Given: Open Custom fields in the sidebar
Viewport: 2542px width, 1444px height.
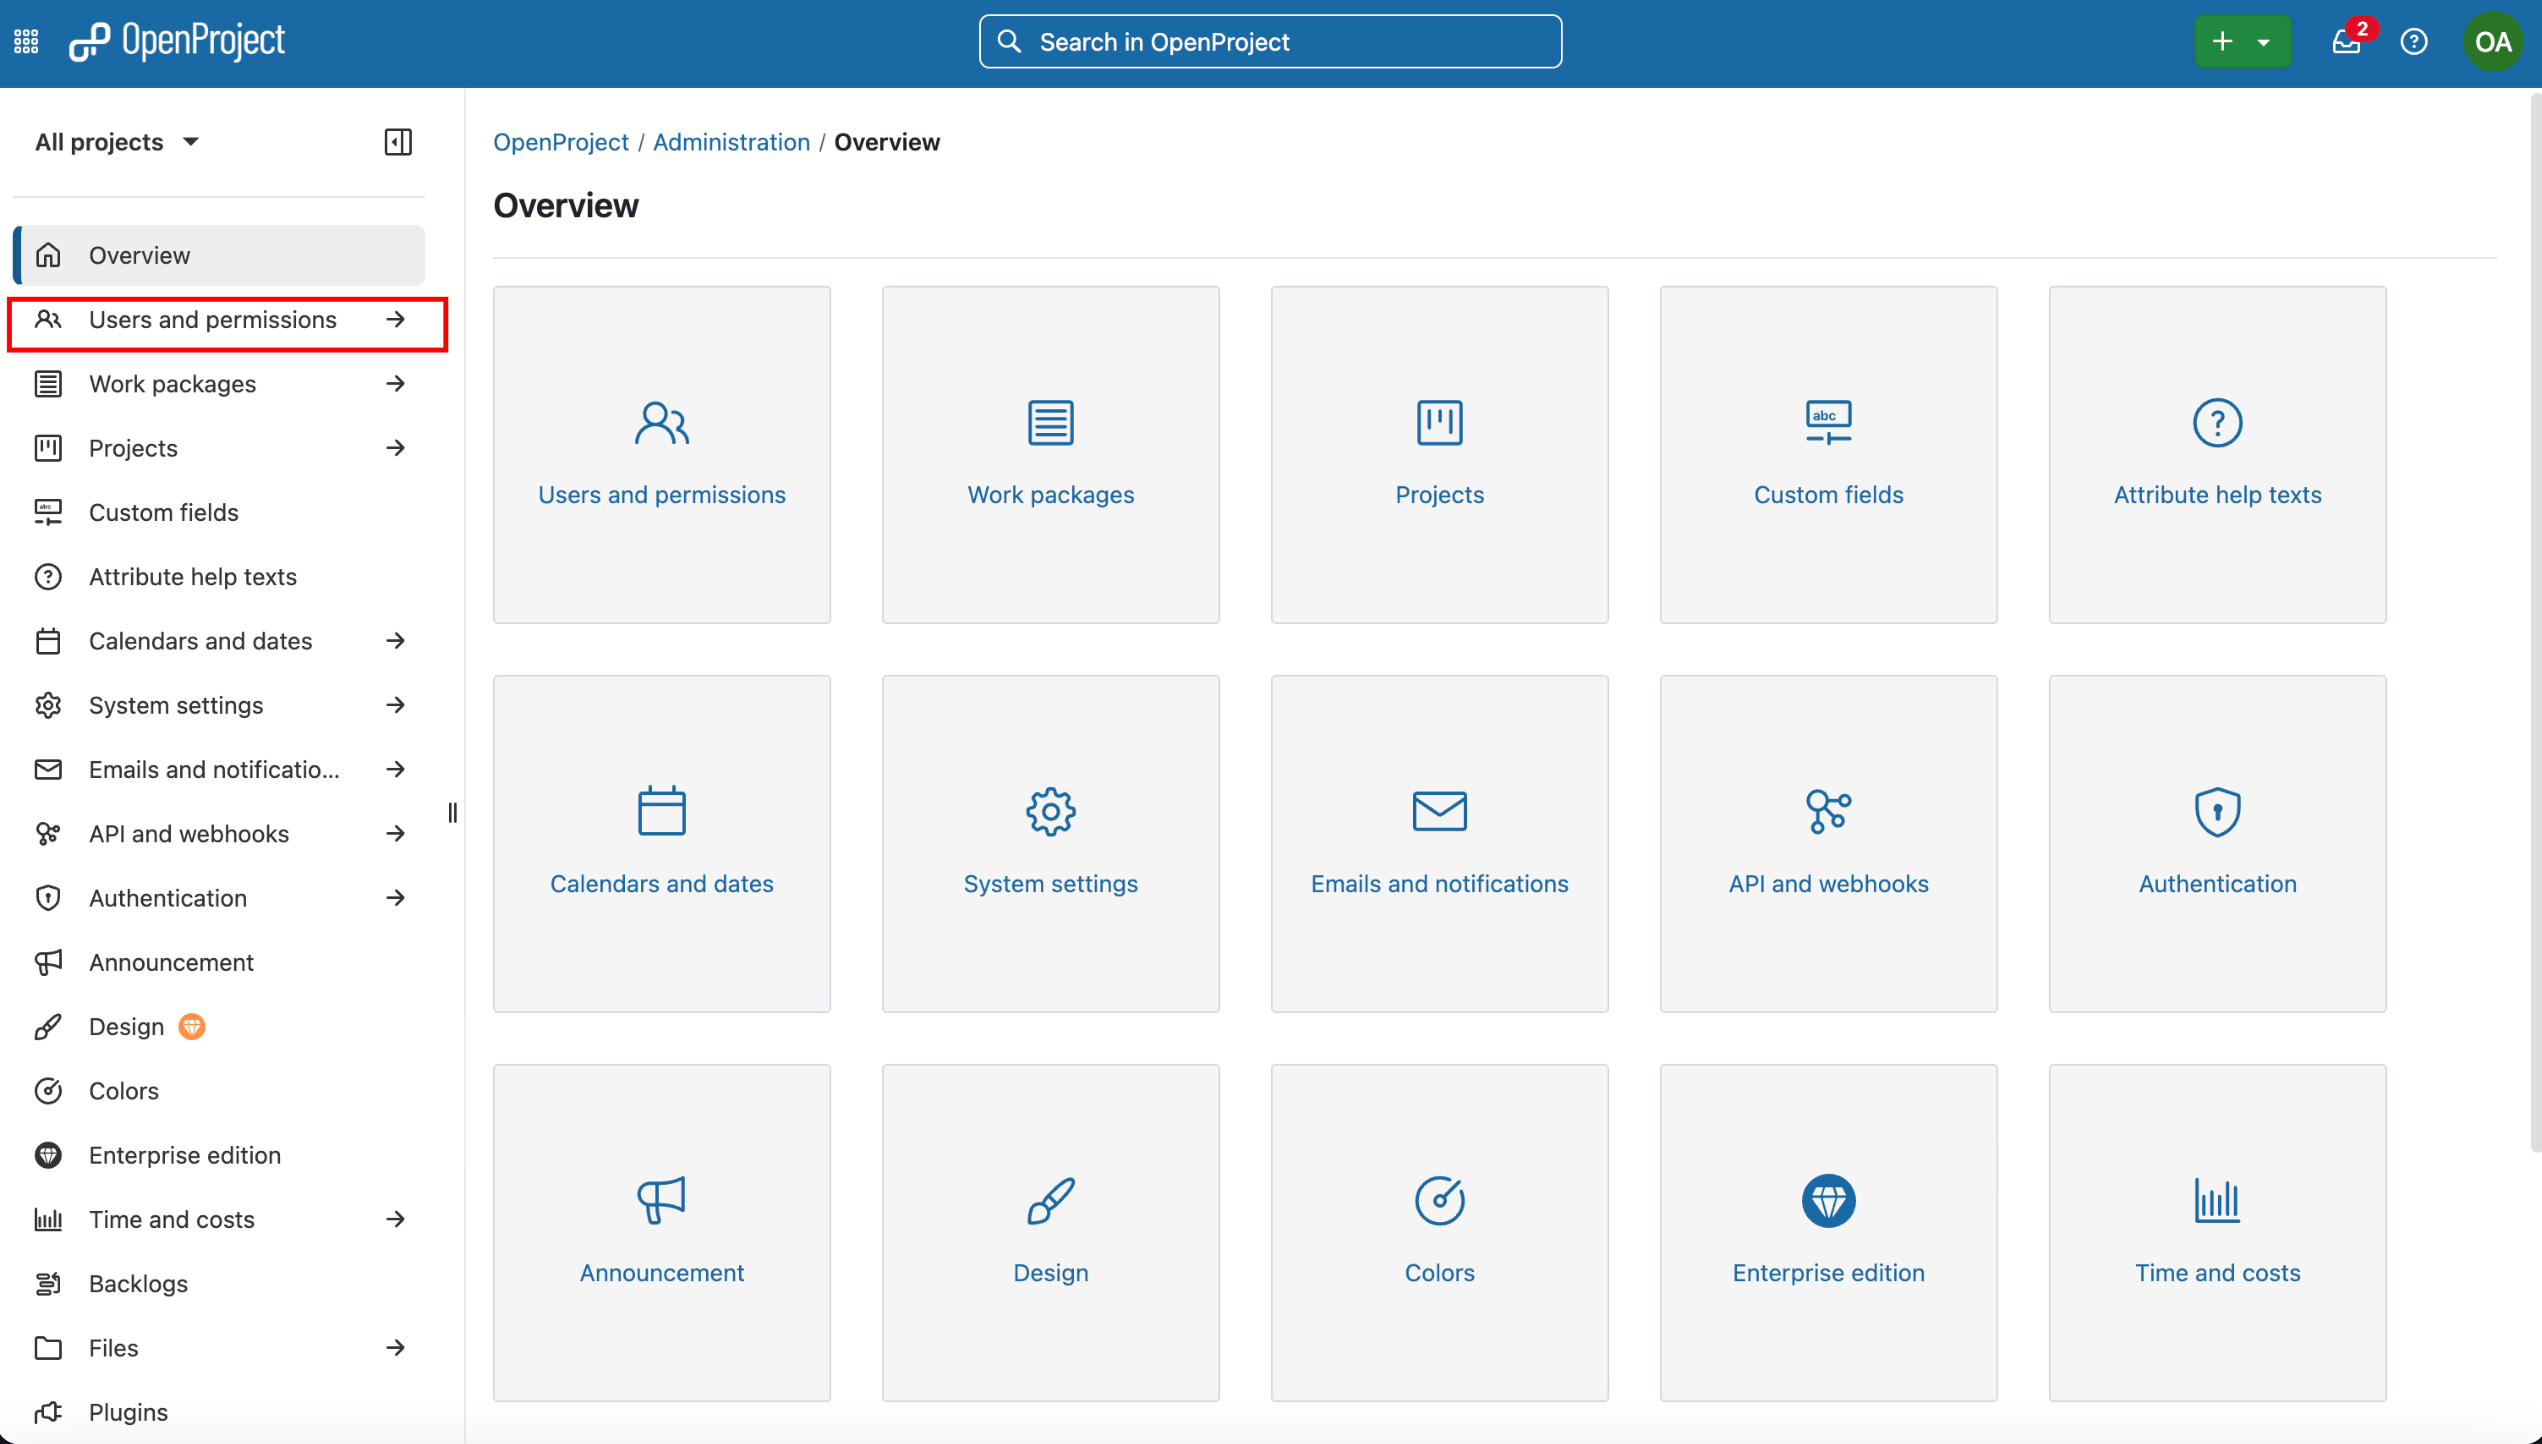Looking at the screenshot, I should click(x=219, y=513).
